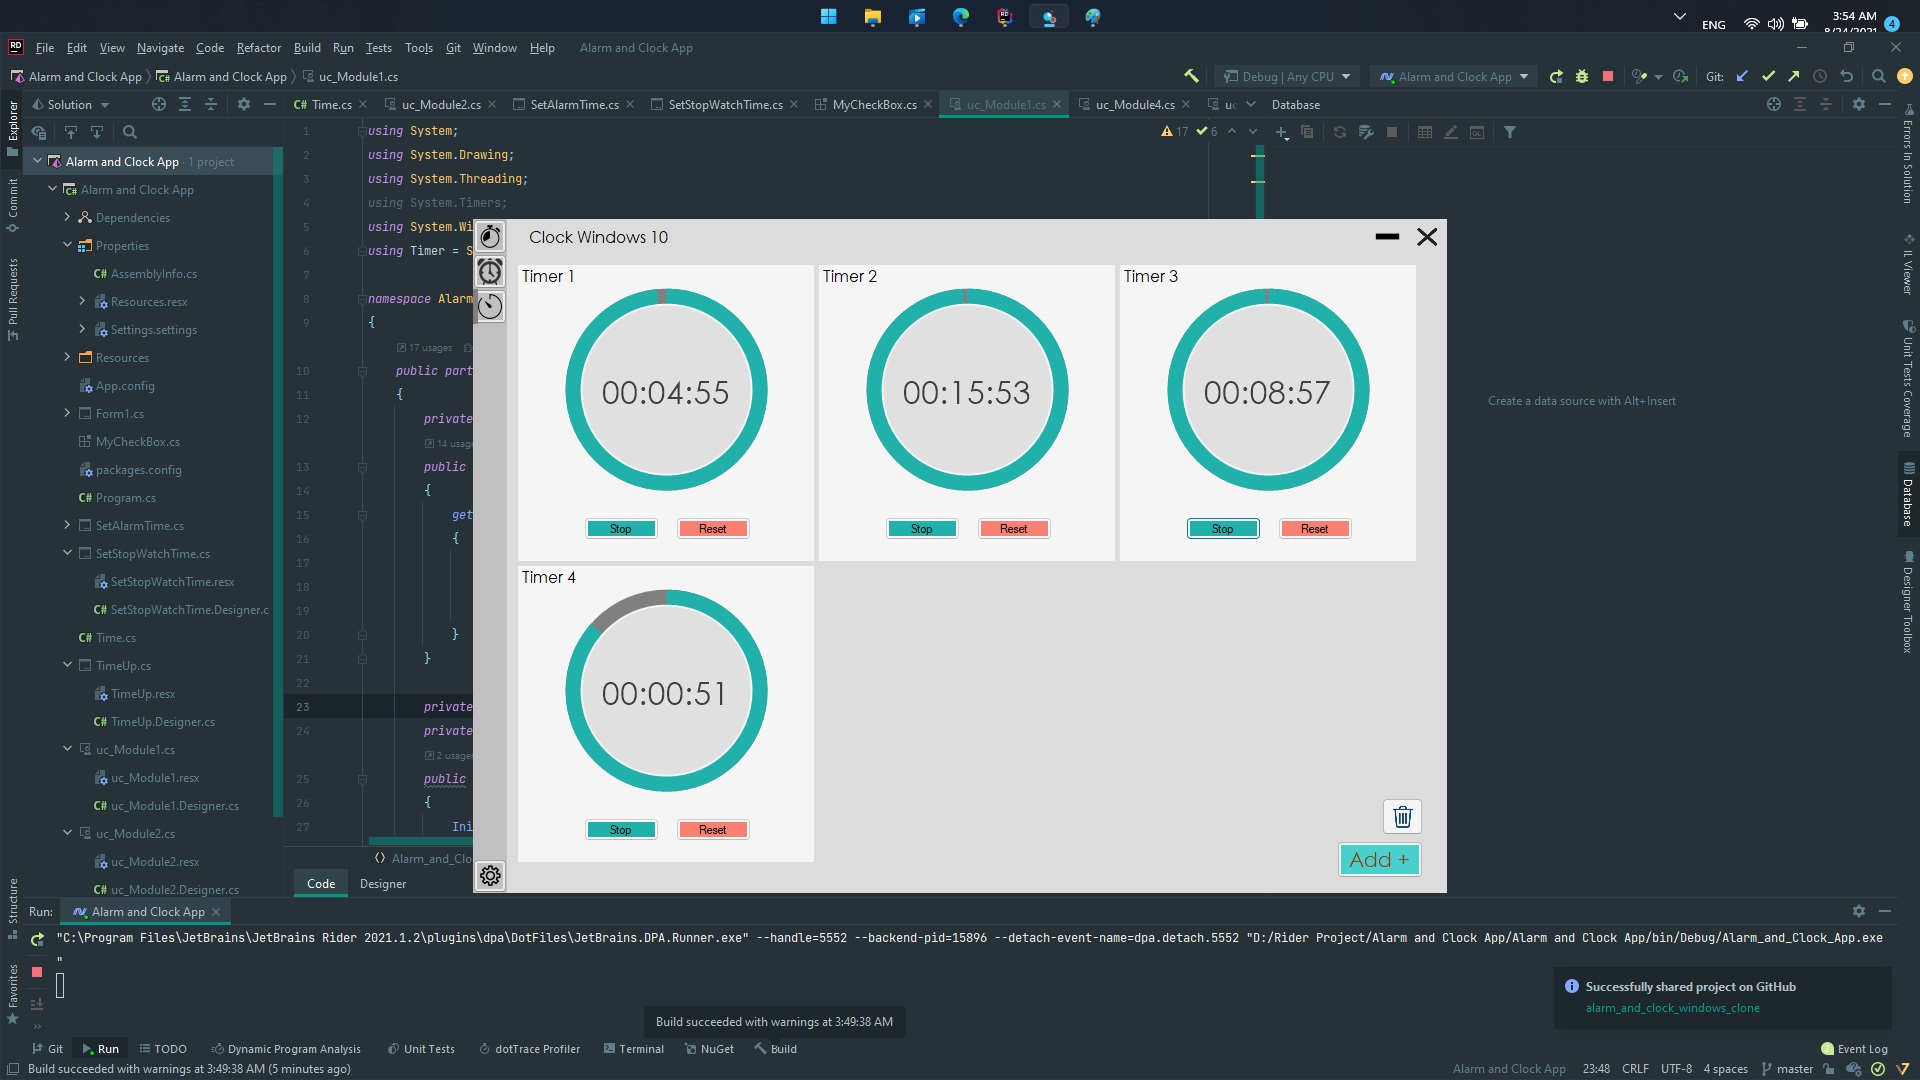Open the Terminal tool window
The height and width of the screenshot is (1080, 1920).
point(634,1049)
